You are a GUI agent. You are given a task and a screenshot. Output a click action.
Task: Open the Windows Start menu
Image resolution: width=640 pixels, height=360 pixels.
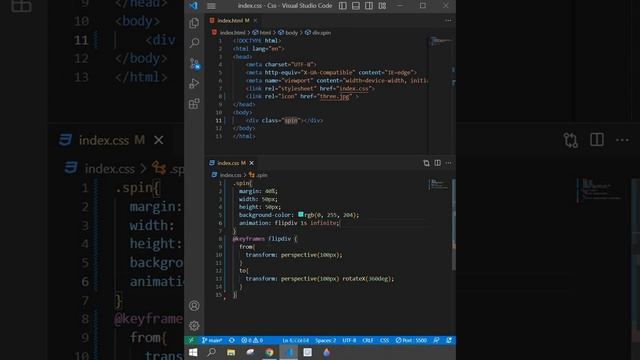coord(193,352)
